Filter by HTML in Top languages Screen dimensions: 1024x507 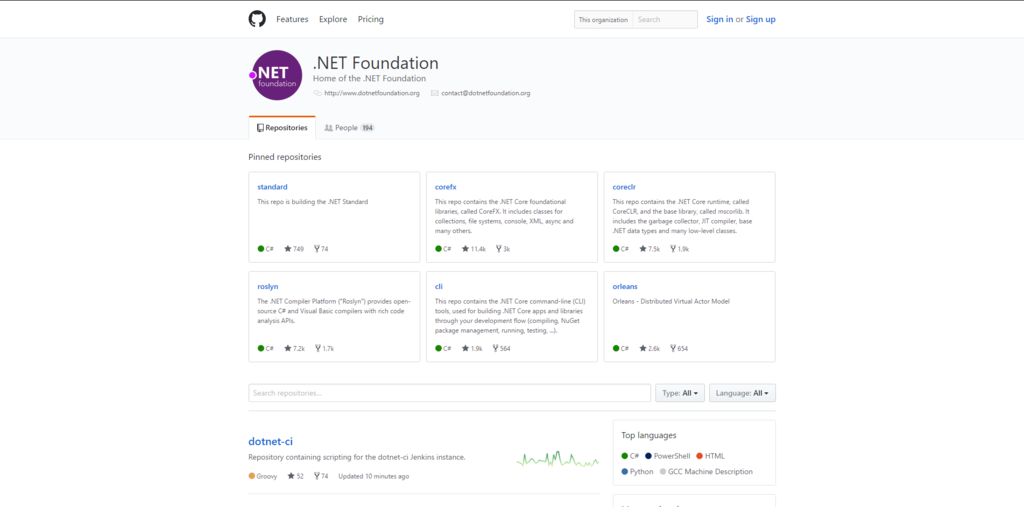click(x=711, y=456)
